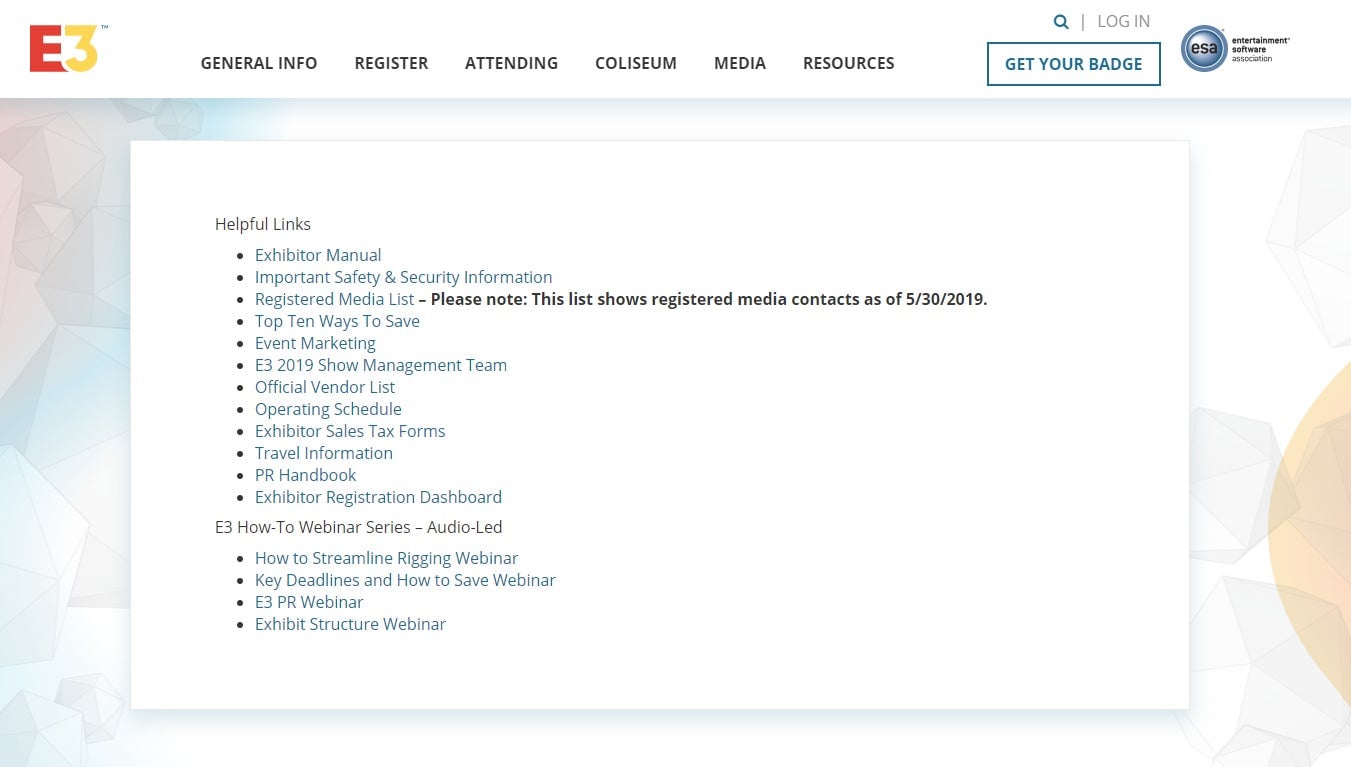Open the Exhibit Structure Webinar link
The height and width of the screenshot is (767, 1351).
click(x=350, y=624)
